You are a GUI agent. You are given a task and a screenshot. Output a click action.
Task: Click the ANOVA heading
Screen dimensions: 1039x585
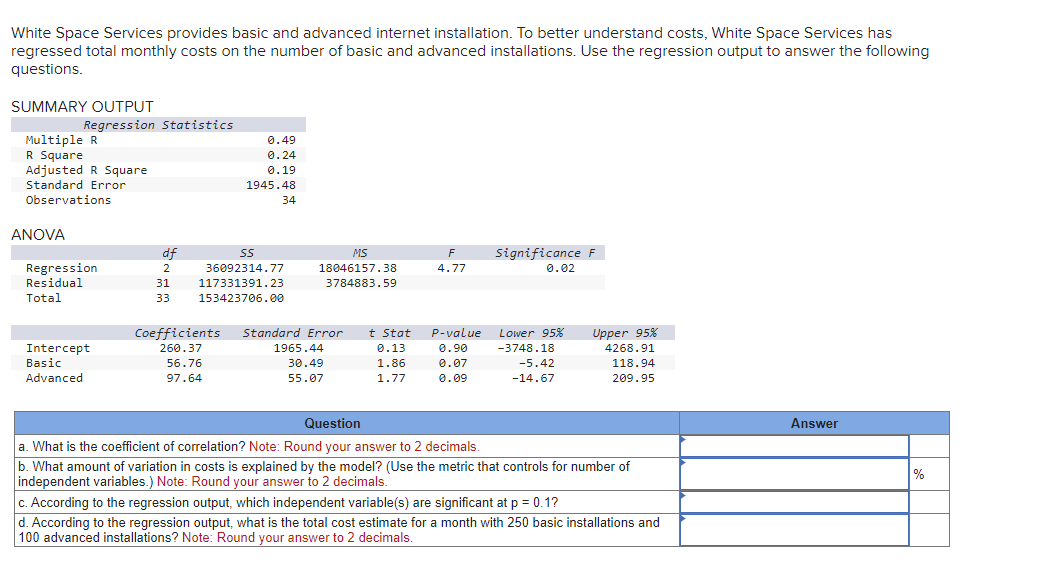38,235
